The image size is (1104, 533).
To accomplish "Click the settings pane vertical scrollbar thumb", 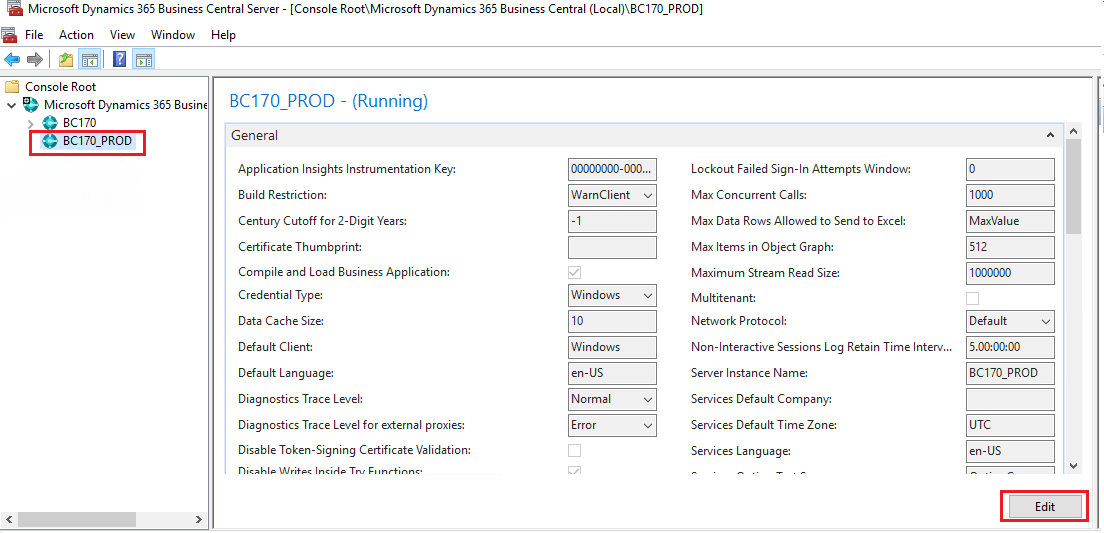I will (x=1074, y=186).
